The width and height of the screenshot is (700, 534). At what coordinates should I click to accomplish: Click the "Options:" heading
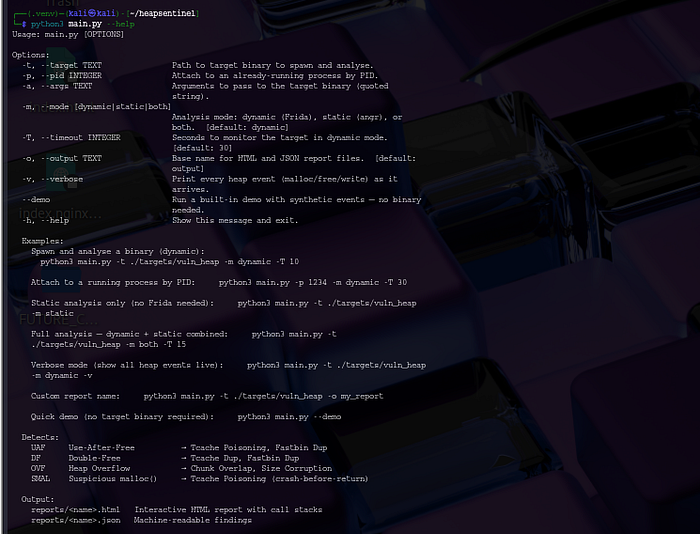coord(30,55)
